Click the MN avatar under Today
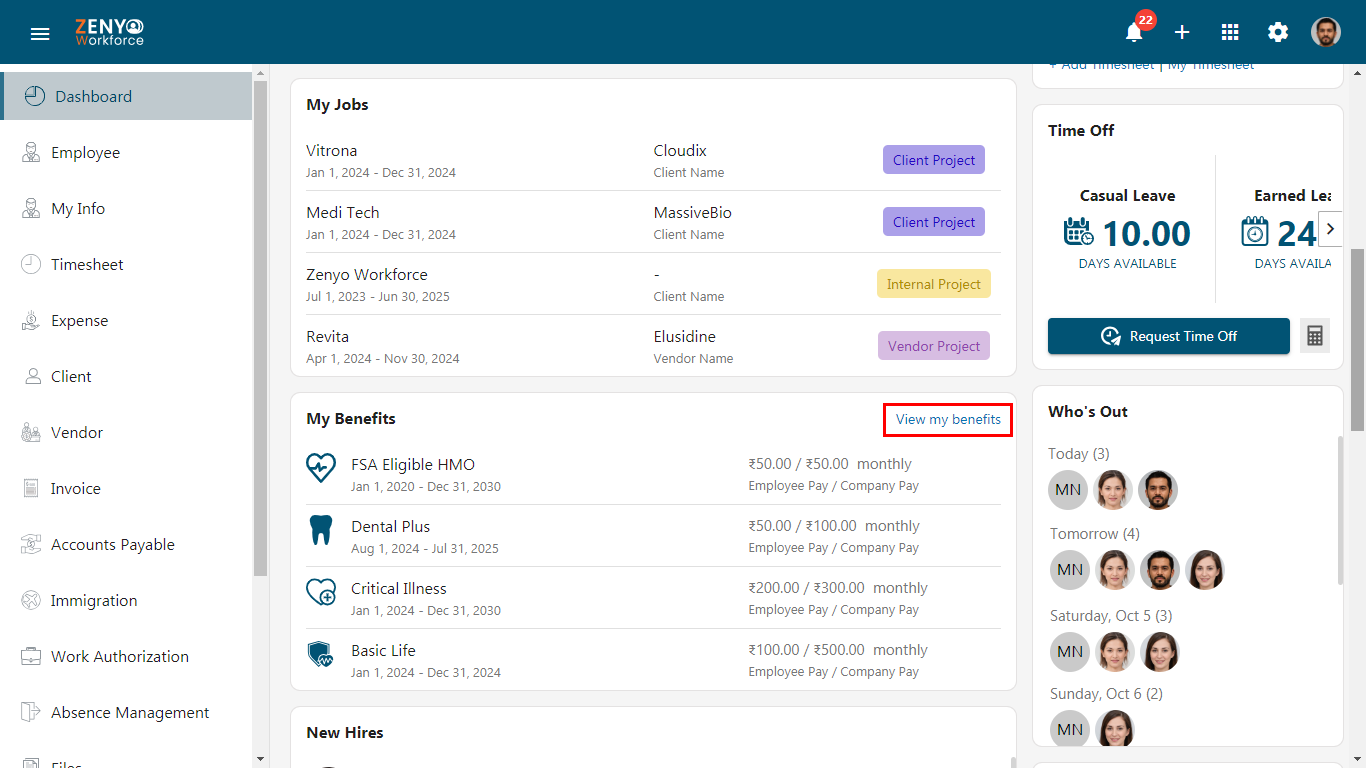This screenshot has height=768, width=1366. pos(1068,490)
